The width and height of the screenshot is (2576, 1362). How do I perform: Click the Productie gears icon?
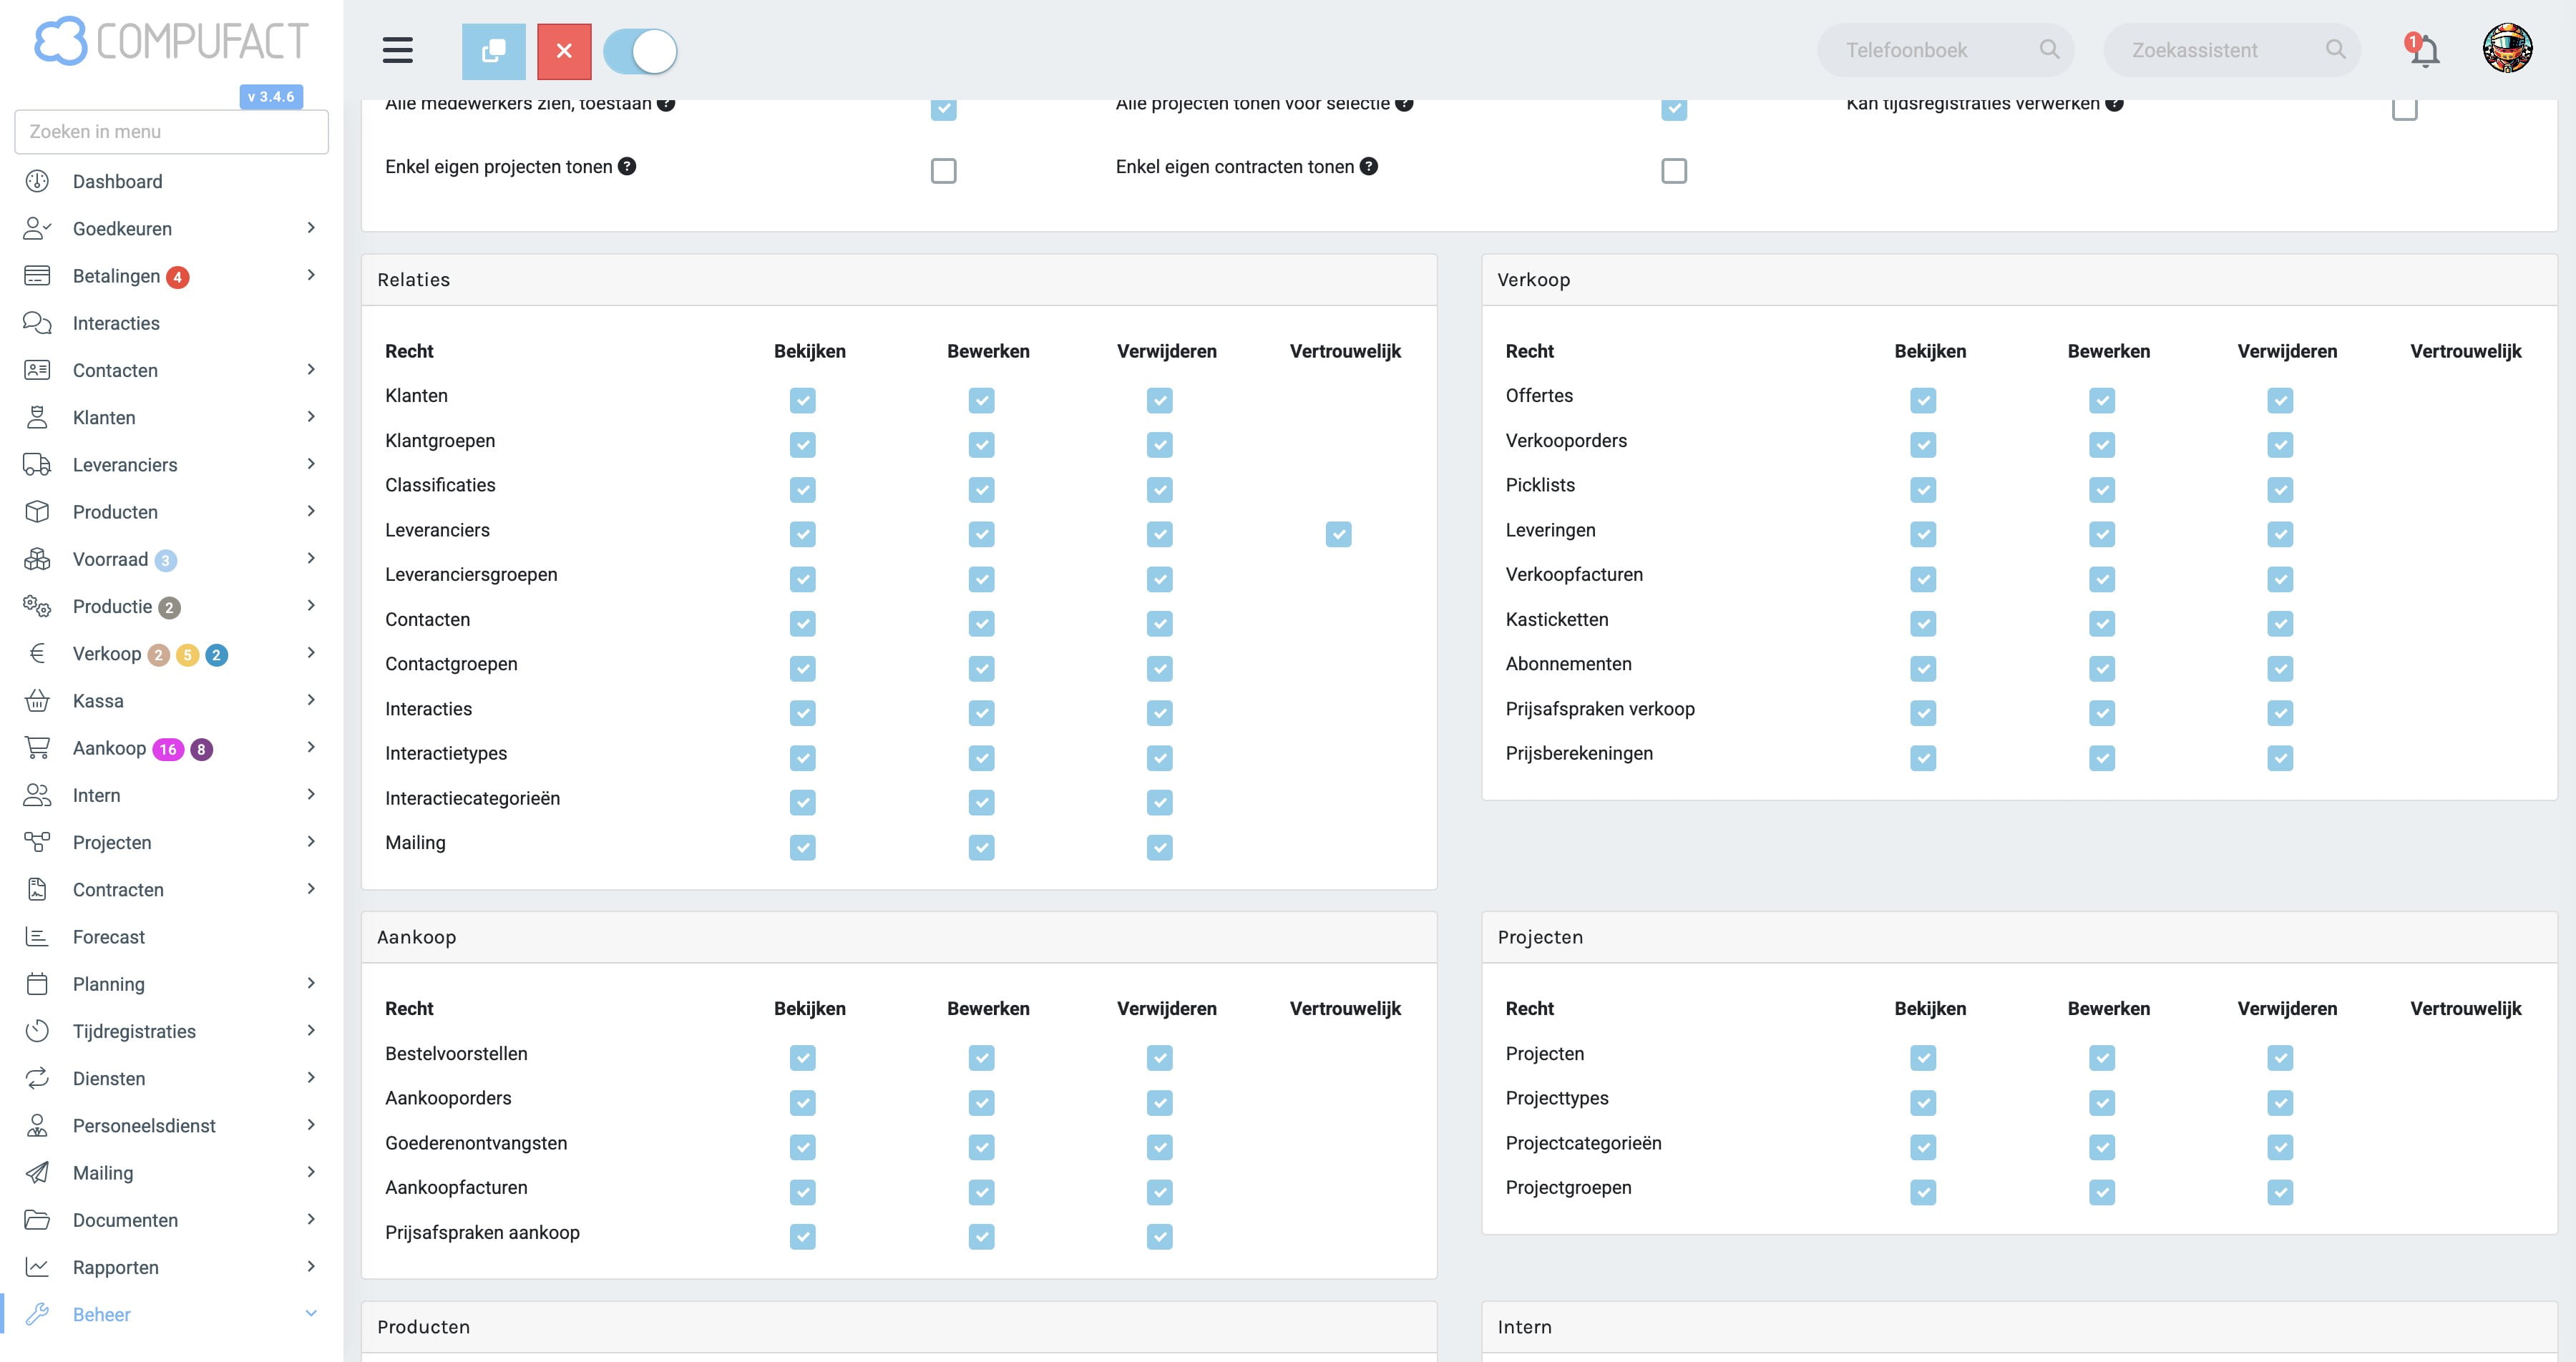pos(37,606)
